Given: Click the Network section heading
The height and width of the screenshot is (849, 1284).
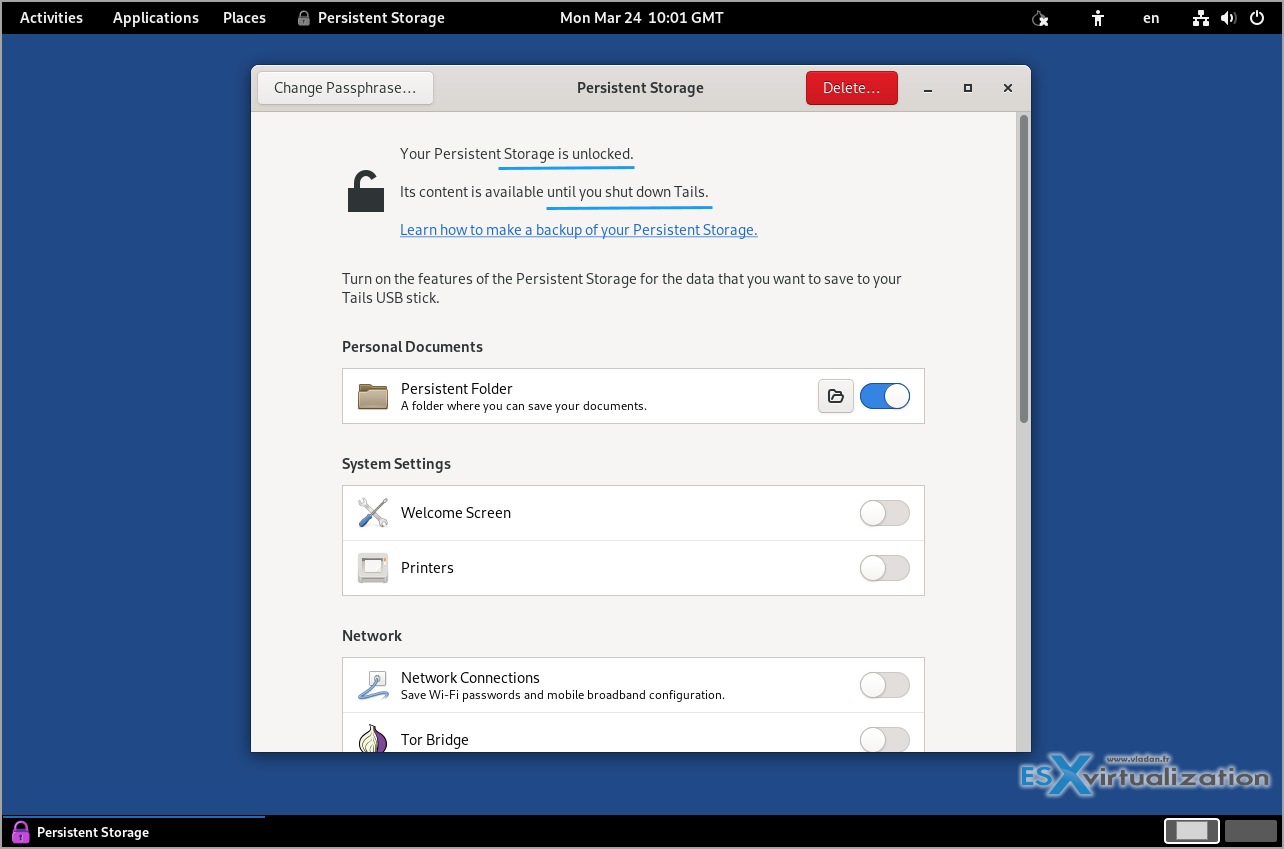Looking at the screenshot, I should tap(372, 636).
